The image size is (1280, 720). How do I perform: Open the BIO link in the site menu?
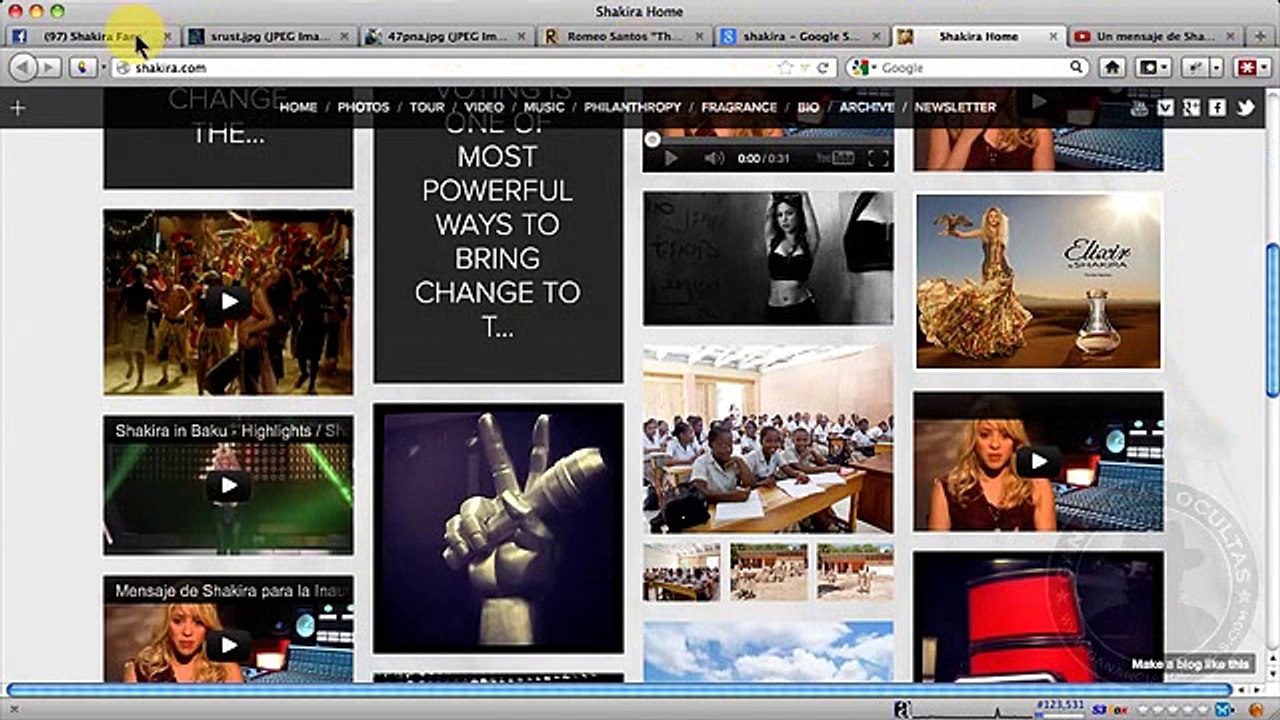click(x=808, y=107)
